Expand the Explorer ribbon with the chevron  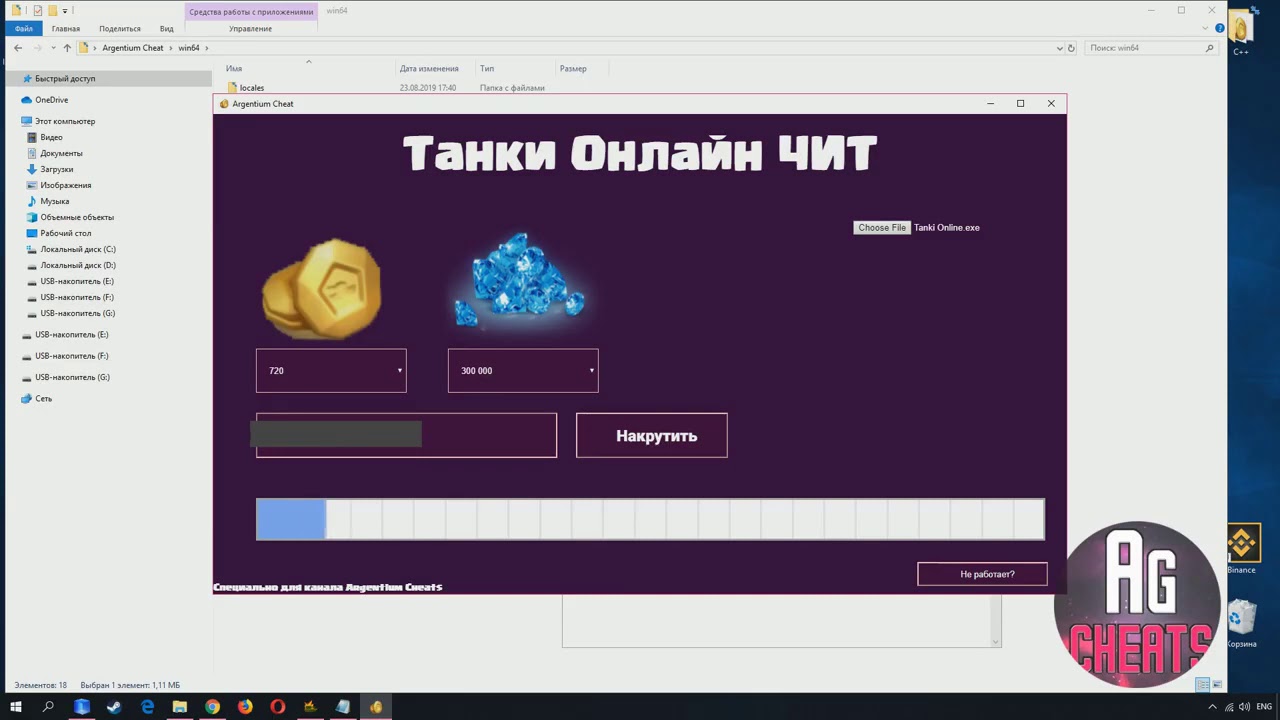[x=1207, y=28]
